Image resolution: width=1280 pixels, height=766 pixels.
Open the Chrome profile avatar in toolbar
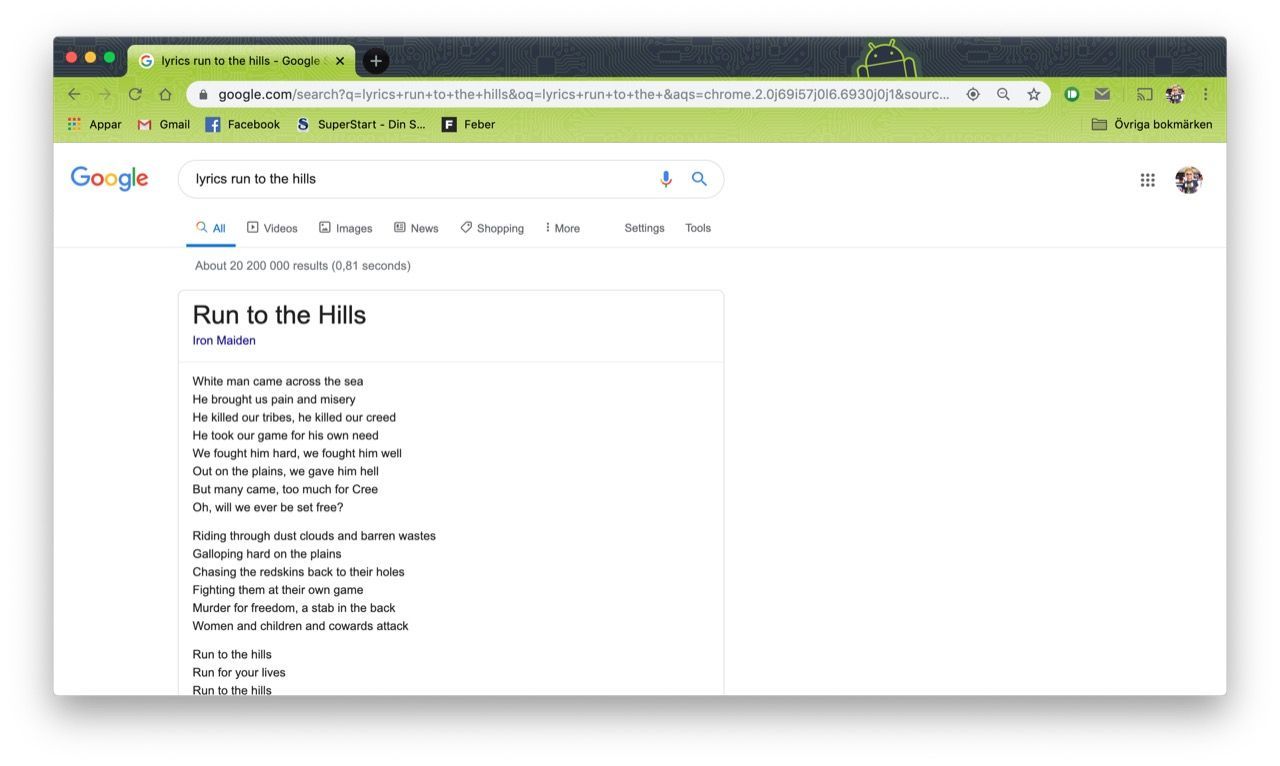click(x=1175, y=94)
